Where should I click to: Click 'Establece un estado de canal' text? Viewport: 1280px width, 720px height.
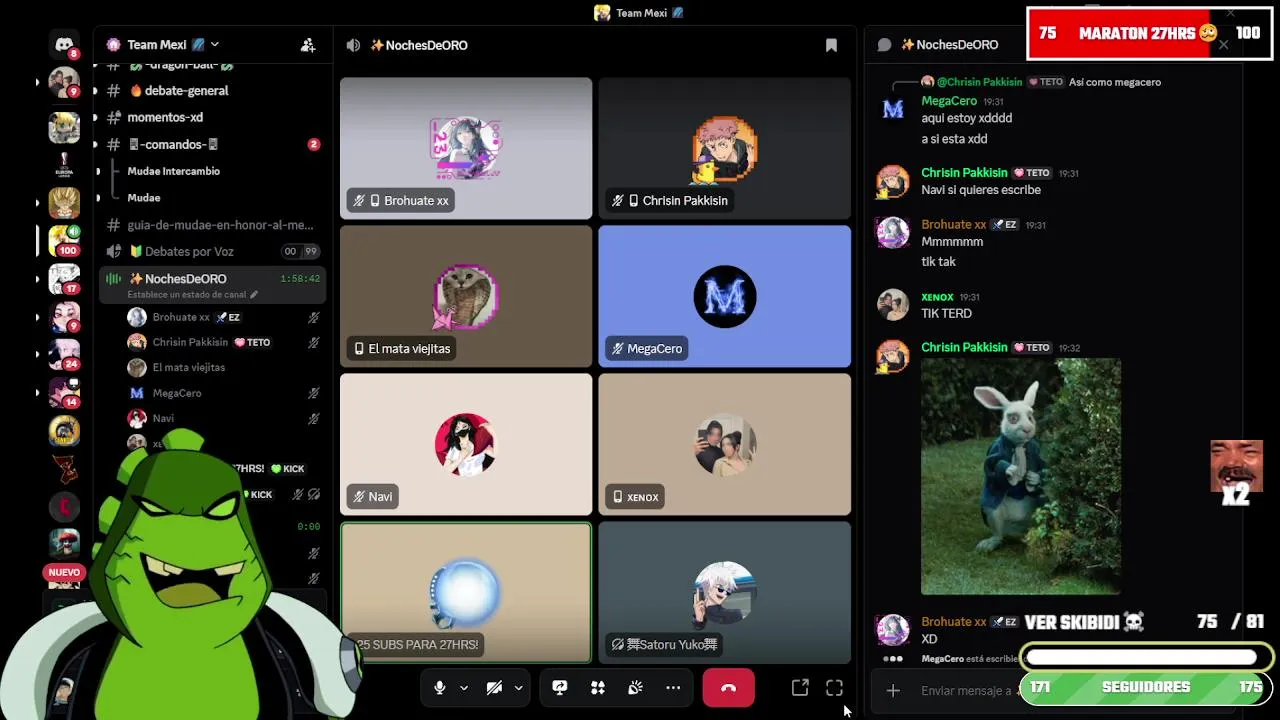tap(187, 295)
